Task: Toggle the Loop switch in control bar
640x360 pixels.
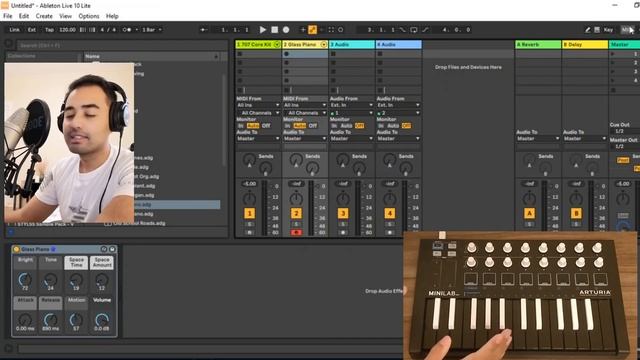Action: pos(414,30)
